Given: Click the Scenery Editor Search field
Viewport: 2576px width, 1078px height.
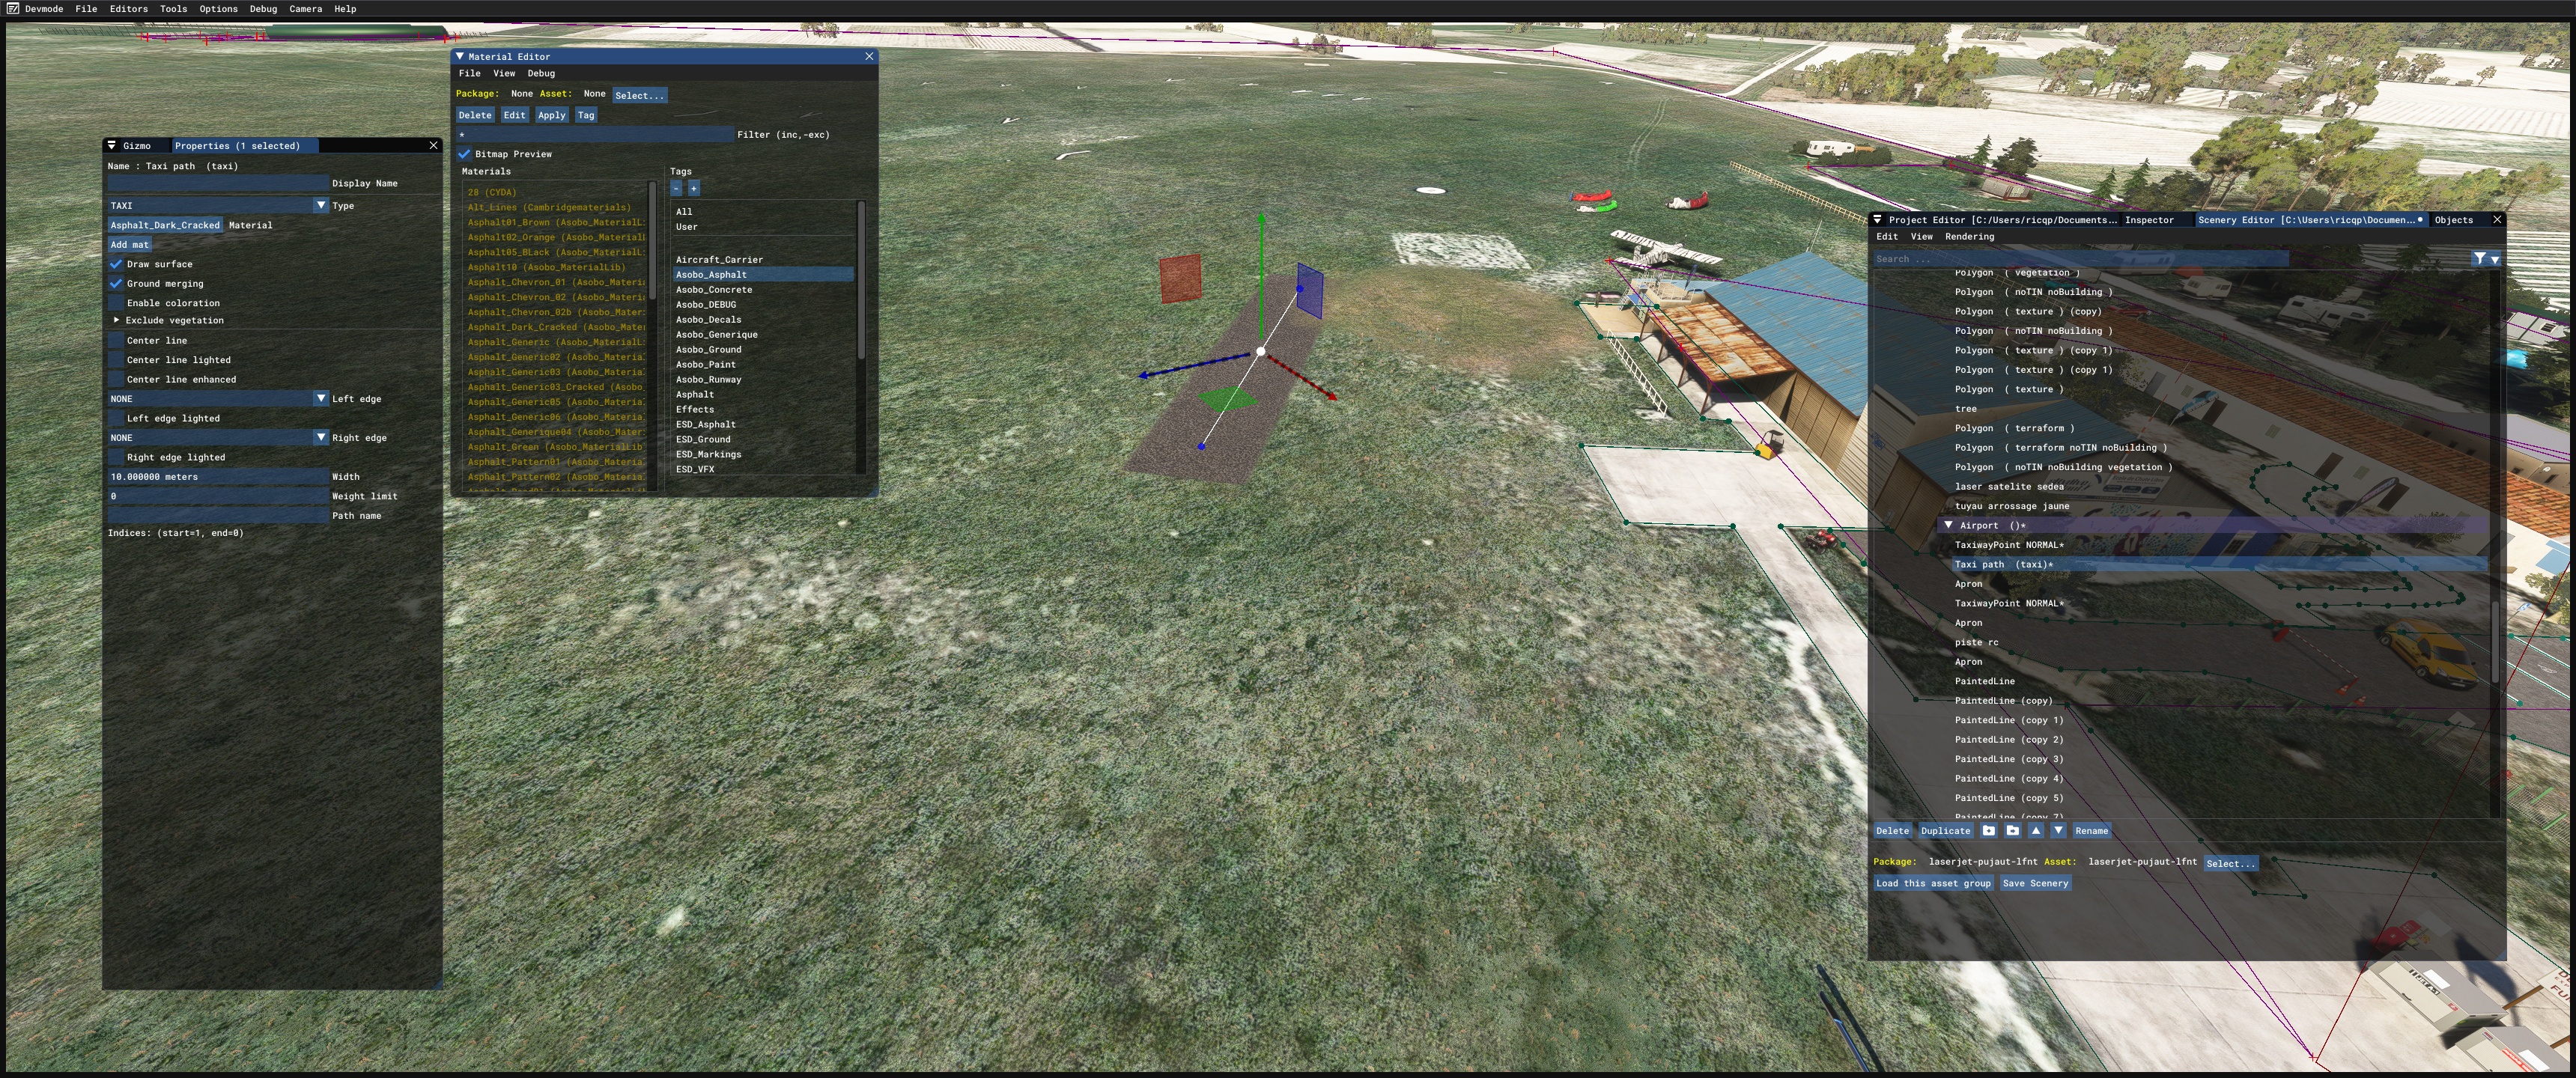Looking at the screenshot, I should (2080, 259).
